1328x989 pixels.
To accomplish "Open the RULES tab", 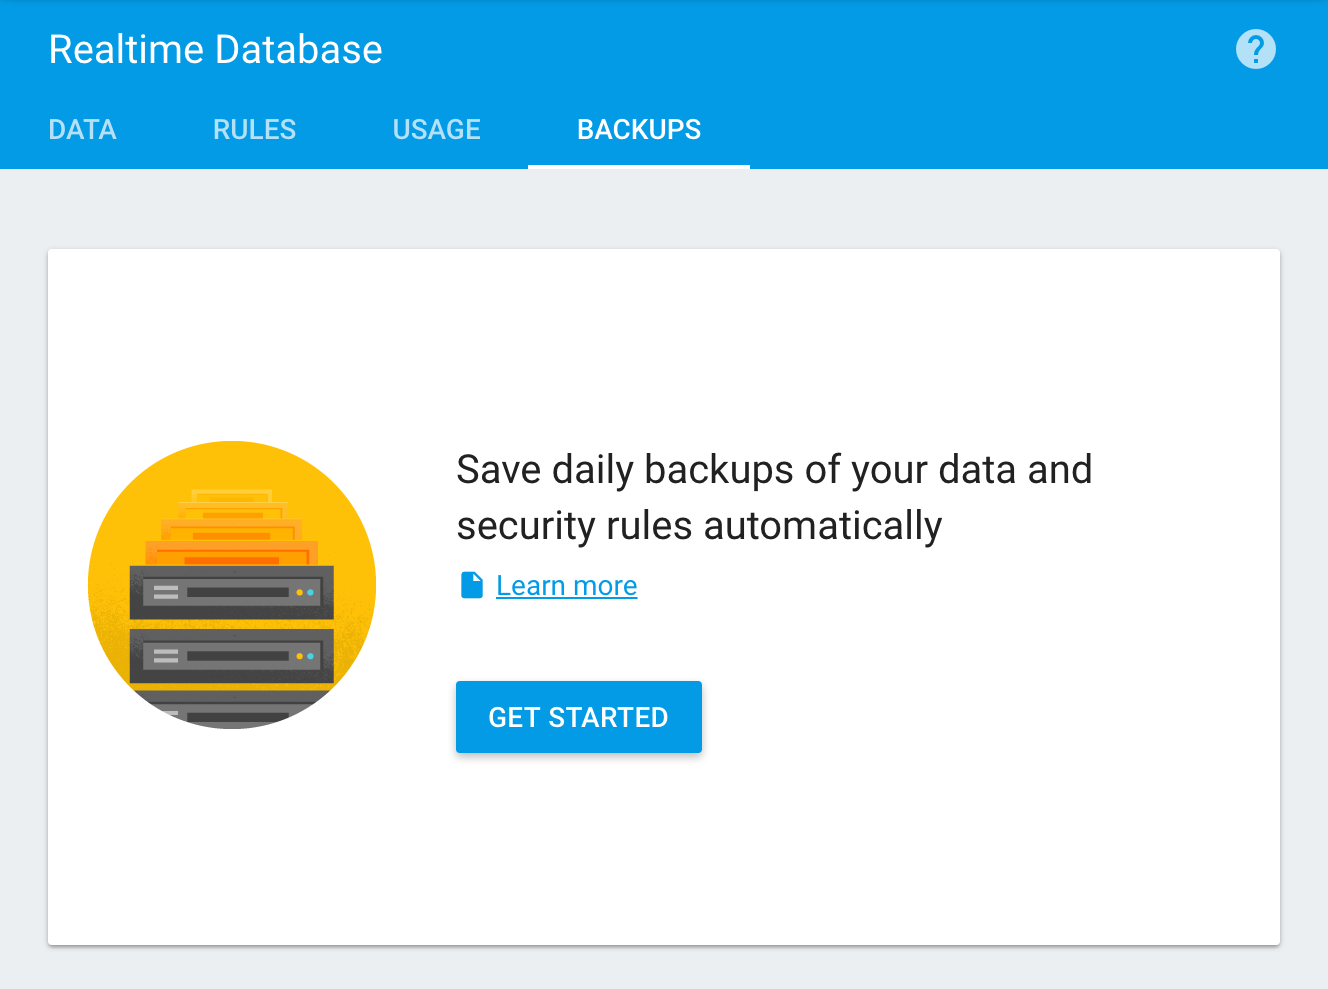I will click(x=254, y=129).
